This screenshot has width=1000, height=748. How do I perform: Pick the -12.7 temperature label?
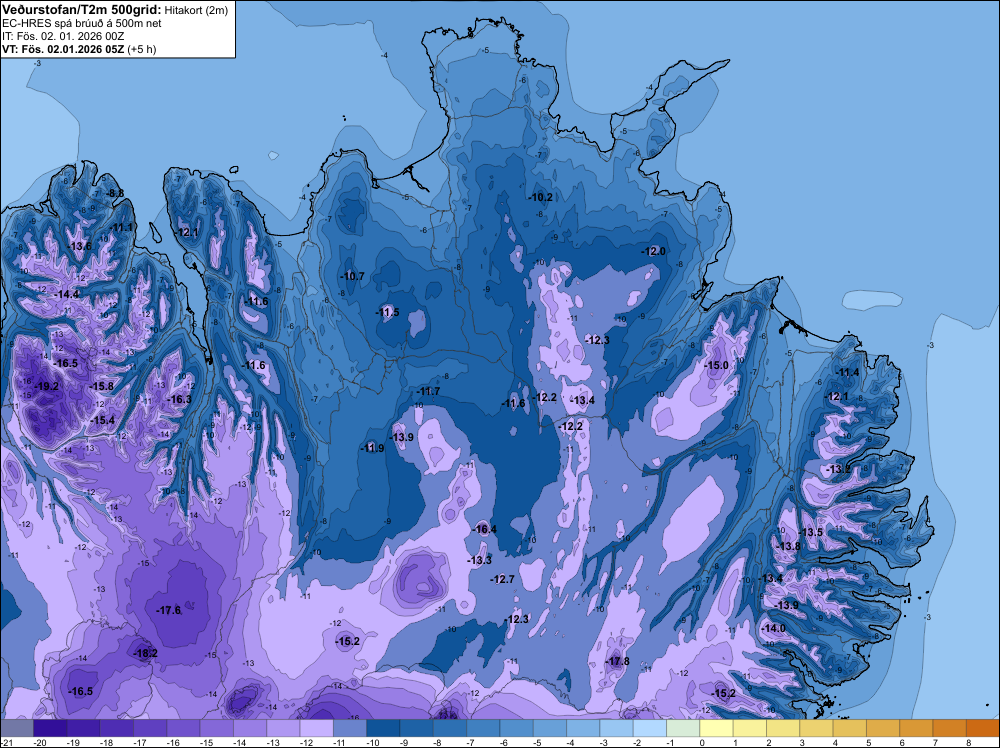pos(502,579)
